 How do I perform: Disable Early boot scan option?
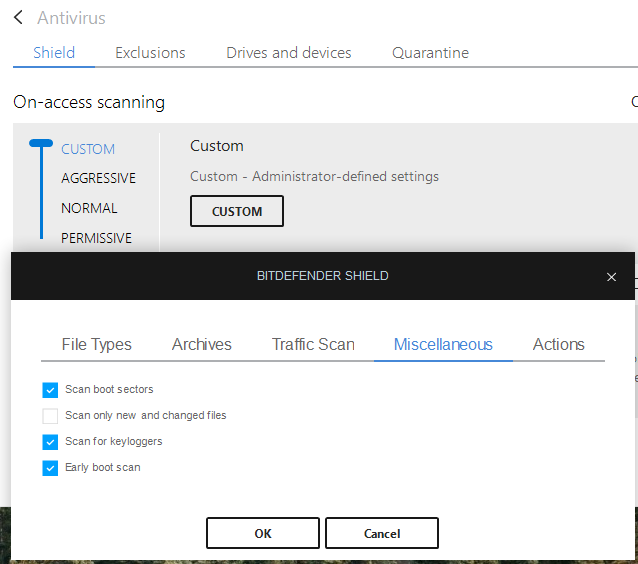coord(51,468)
